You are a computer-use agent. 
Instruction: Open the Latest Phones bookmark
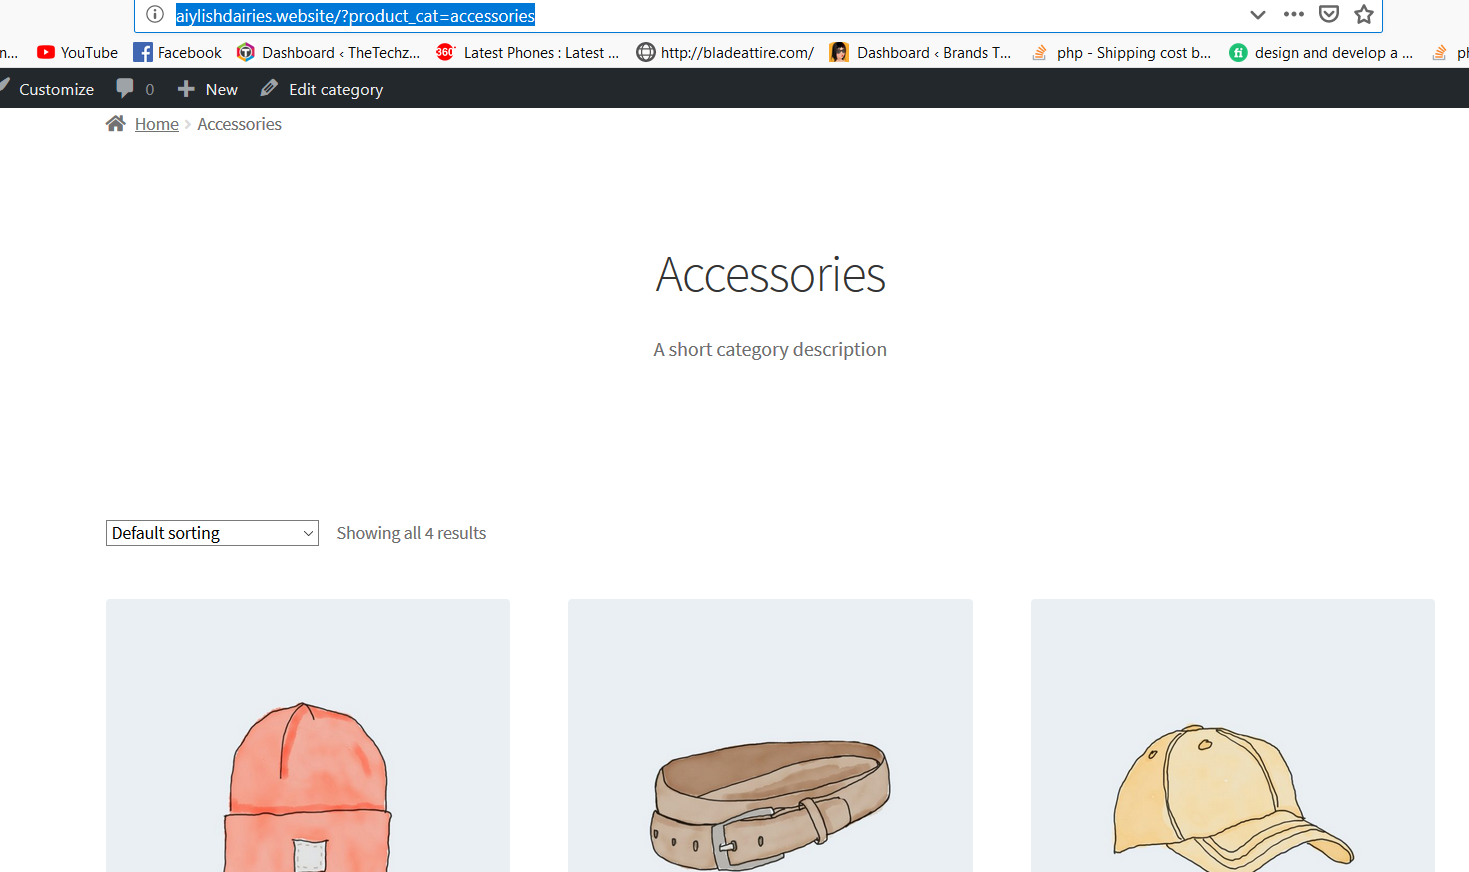pos(528,53)
